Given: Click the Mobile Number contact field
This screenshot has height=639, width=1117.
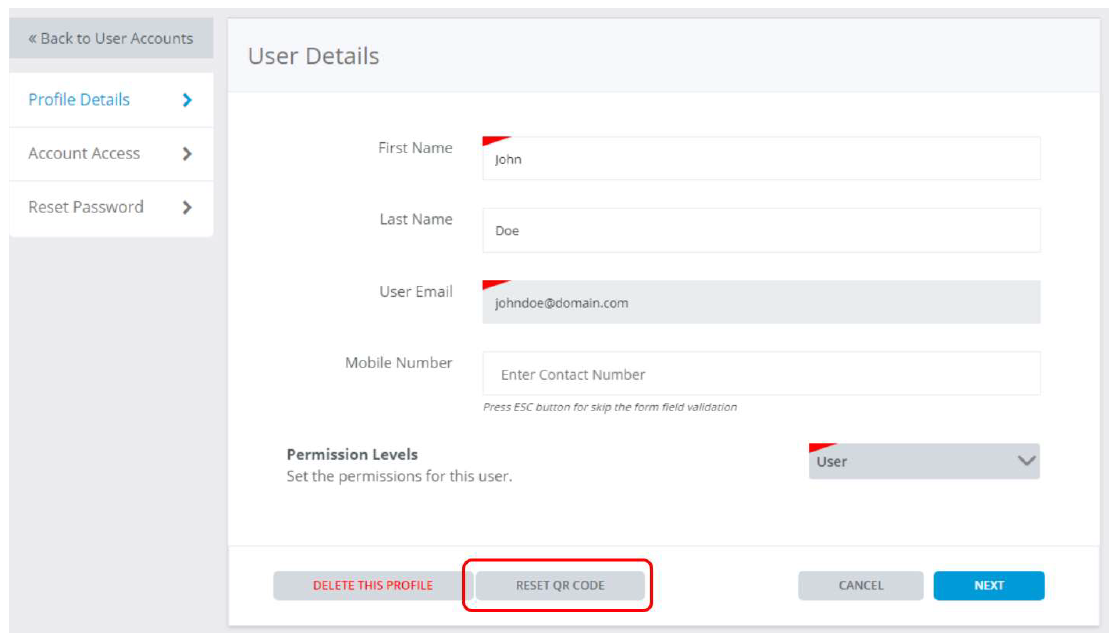Looking at the screenshot, I should point(760,374).
